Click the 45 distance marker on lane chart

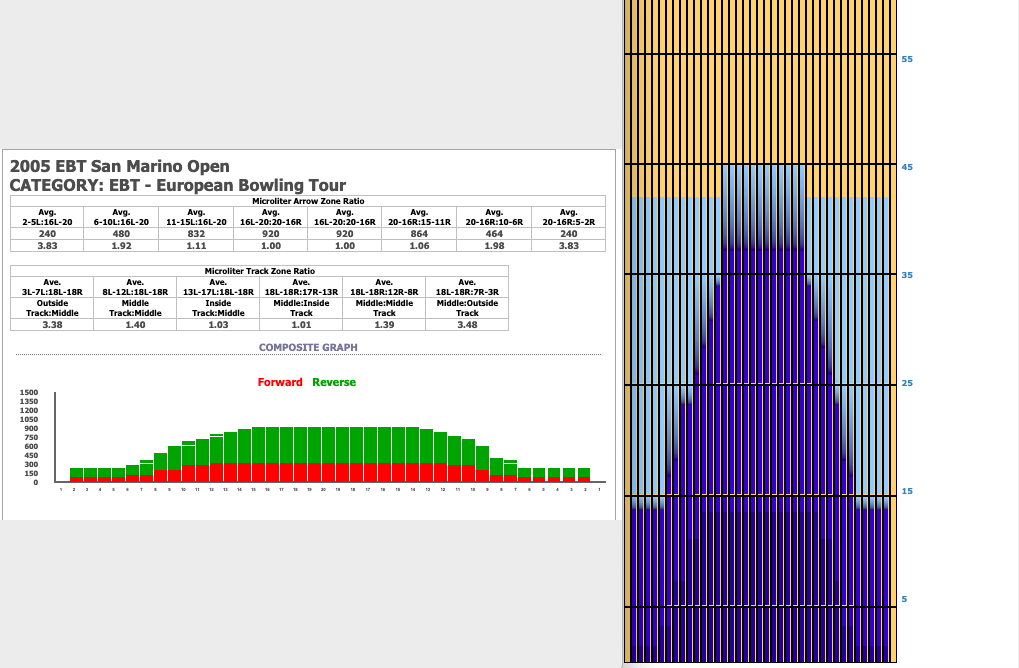coord(907,167)
